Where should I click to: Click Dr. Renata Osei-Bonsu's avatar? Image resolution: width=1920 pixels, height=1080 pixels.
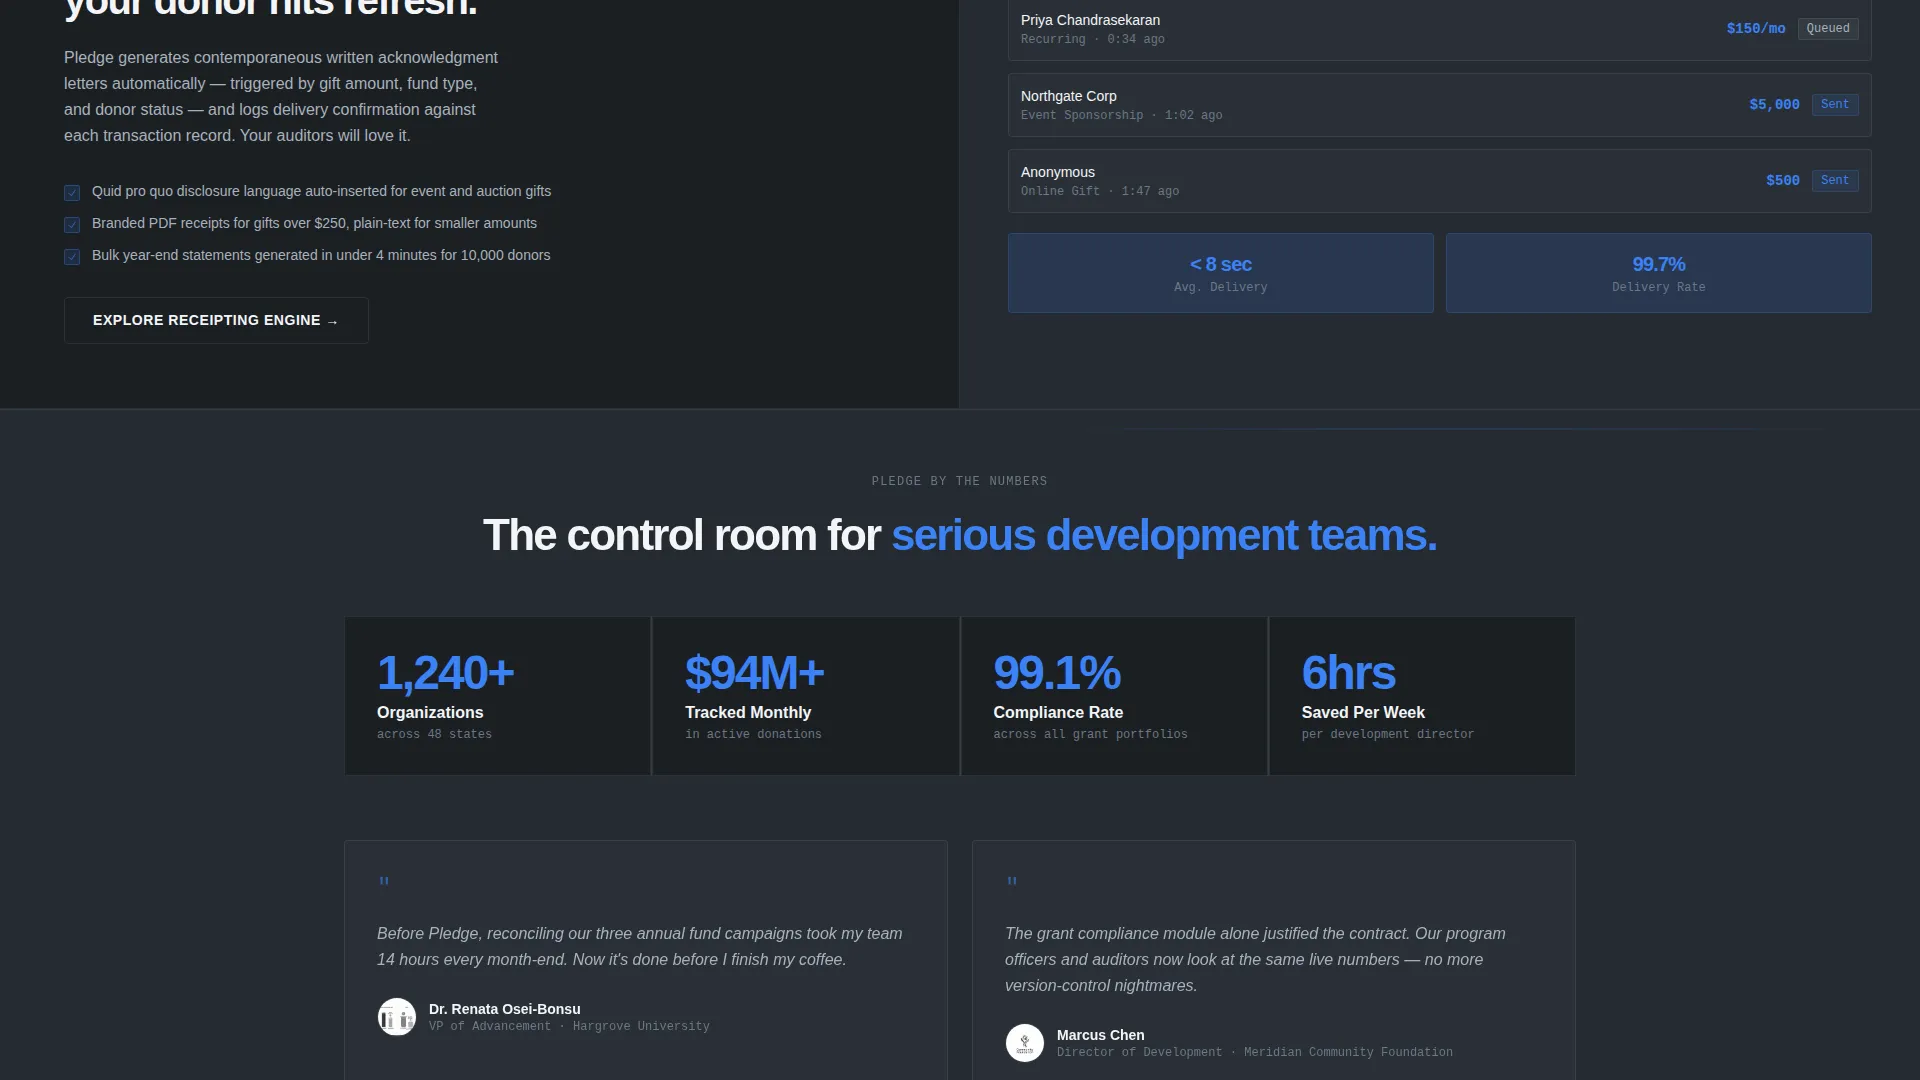coord(397,1017)
